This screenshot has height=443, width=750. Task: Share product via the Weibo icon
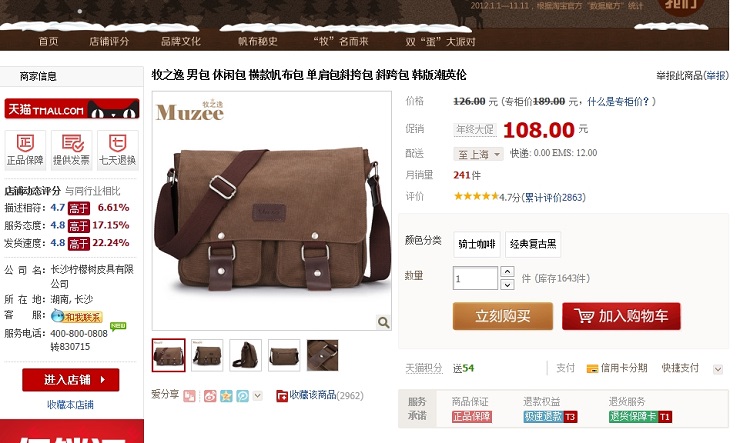coord(210,396)
